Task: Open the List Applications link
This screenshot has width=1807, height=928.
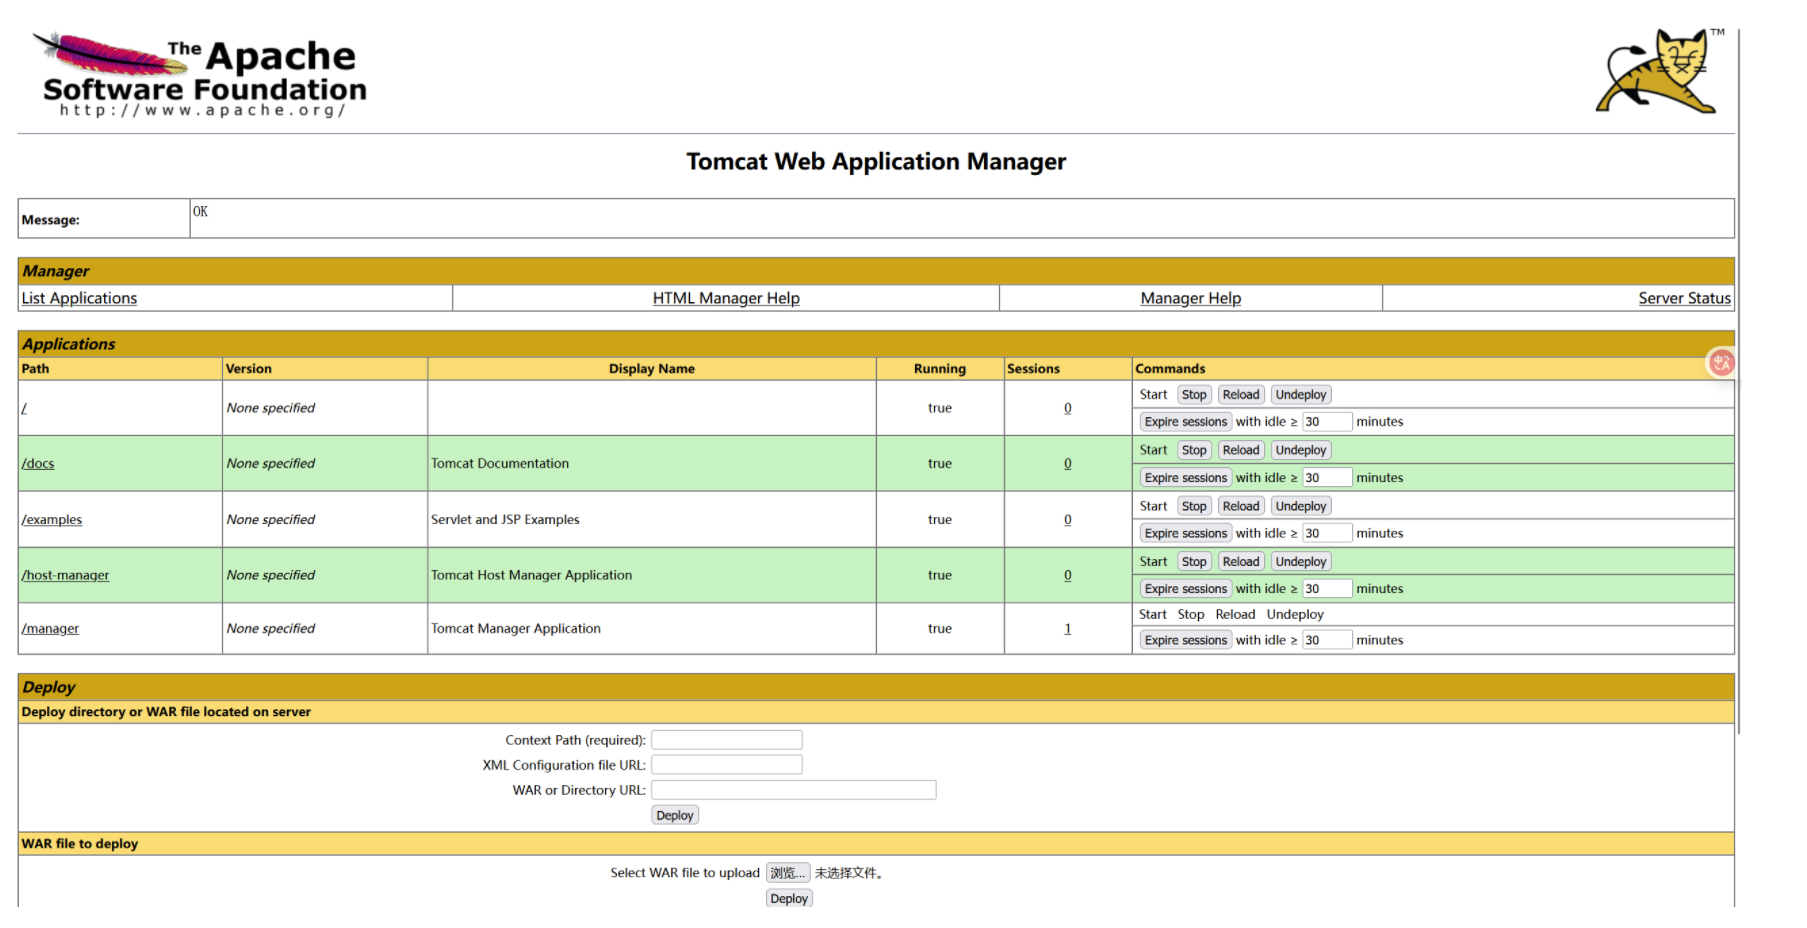Action: tap(79, 298)
